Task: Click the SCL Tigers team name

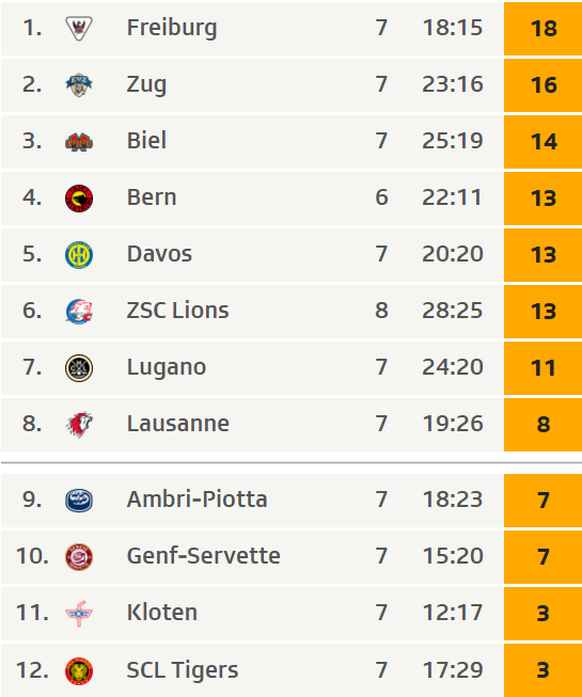Action: [x=182, y=670]
